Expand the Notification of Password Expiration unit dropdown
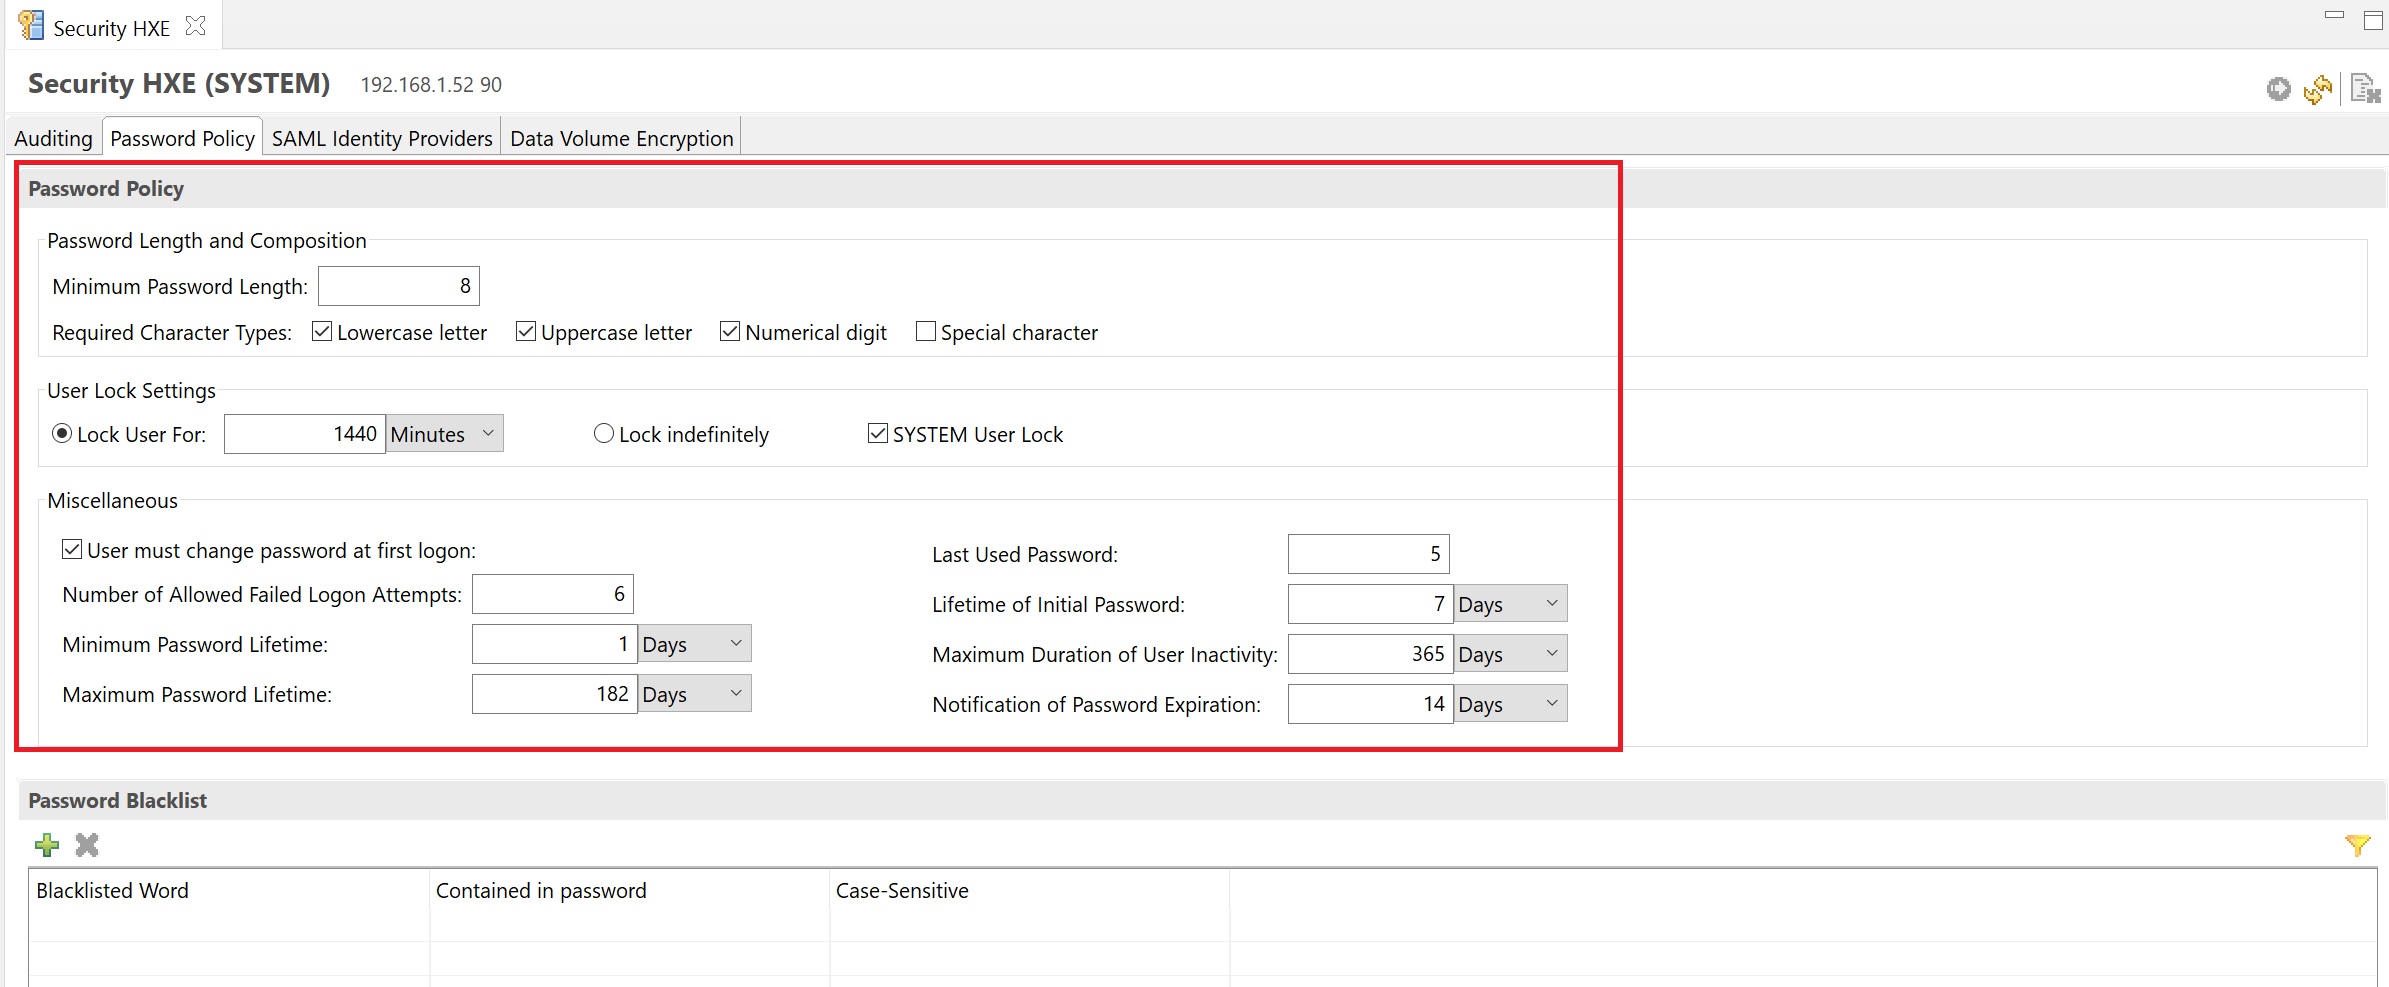Viewport: 2389px width, 987px height. [1510, 704]
